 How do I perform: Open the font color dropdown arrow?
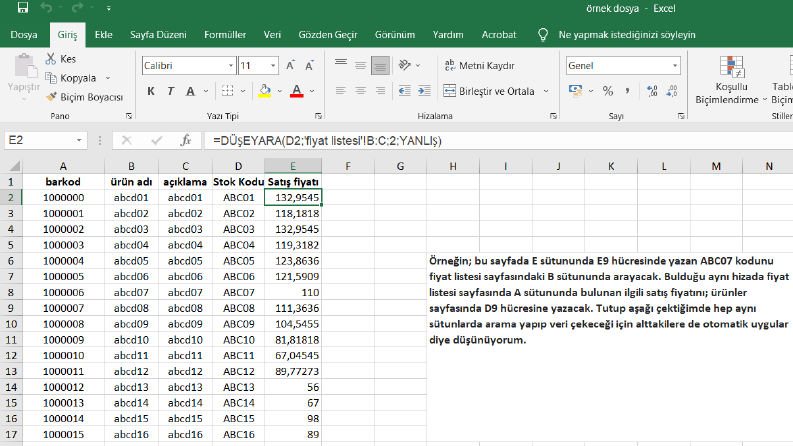pyautogui.click(x=312, y=92)
